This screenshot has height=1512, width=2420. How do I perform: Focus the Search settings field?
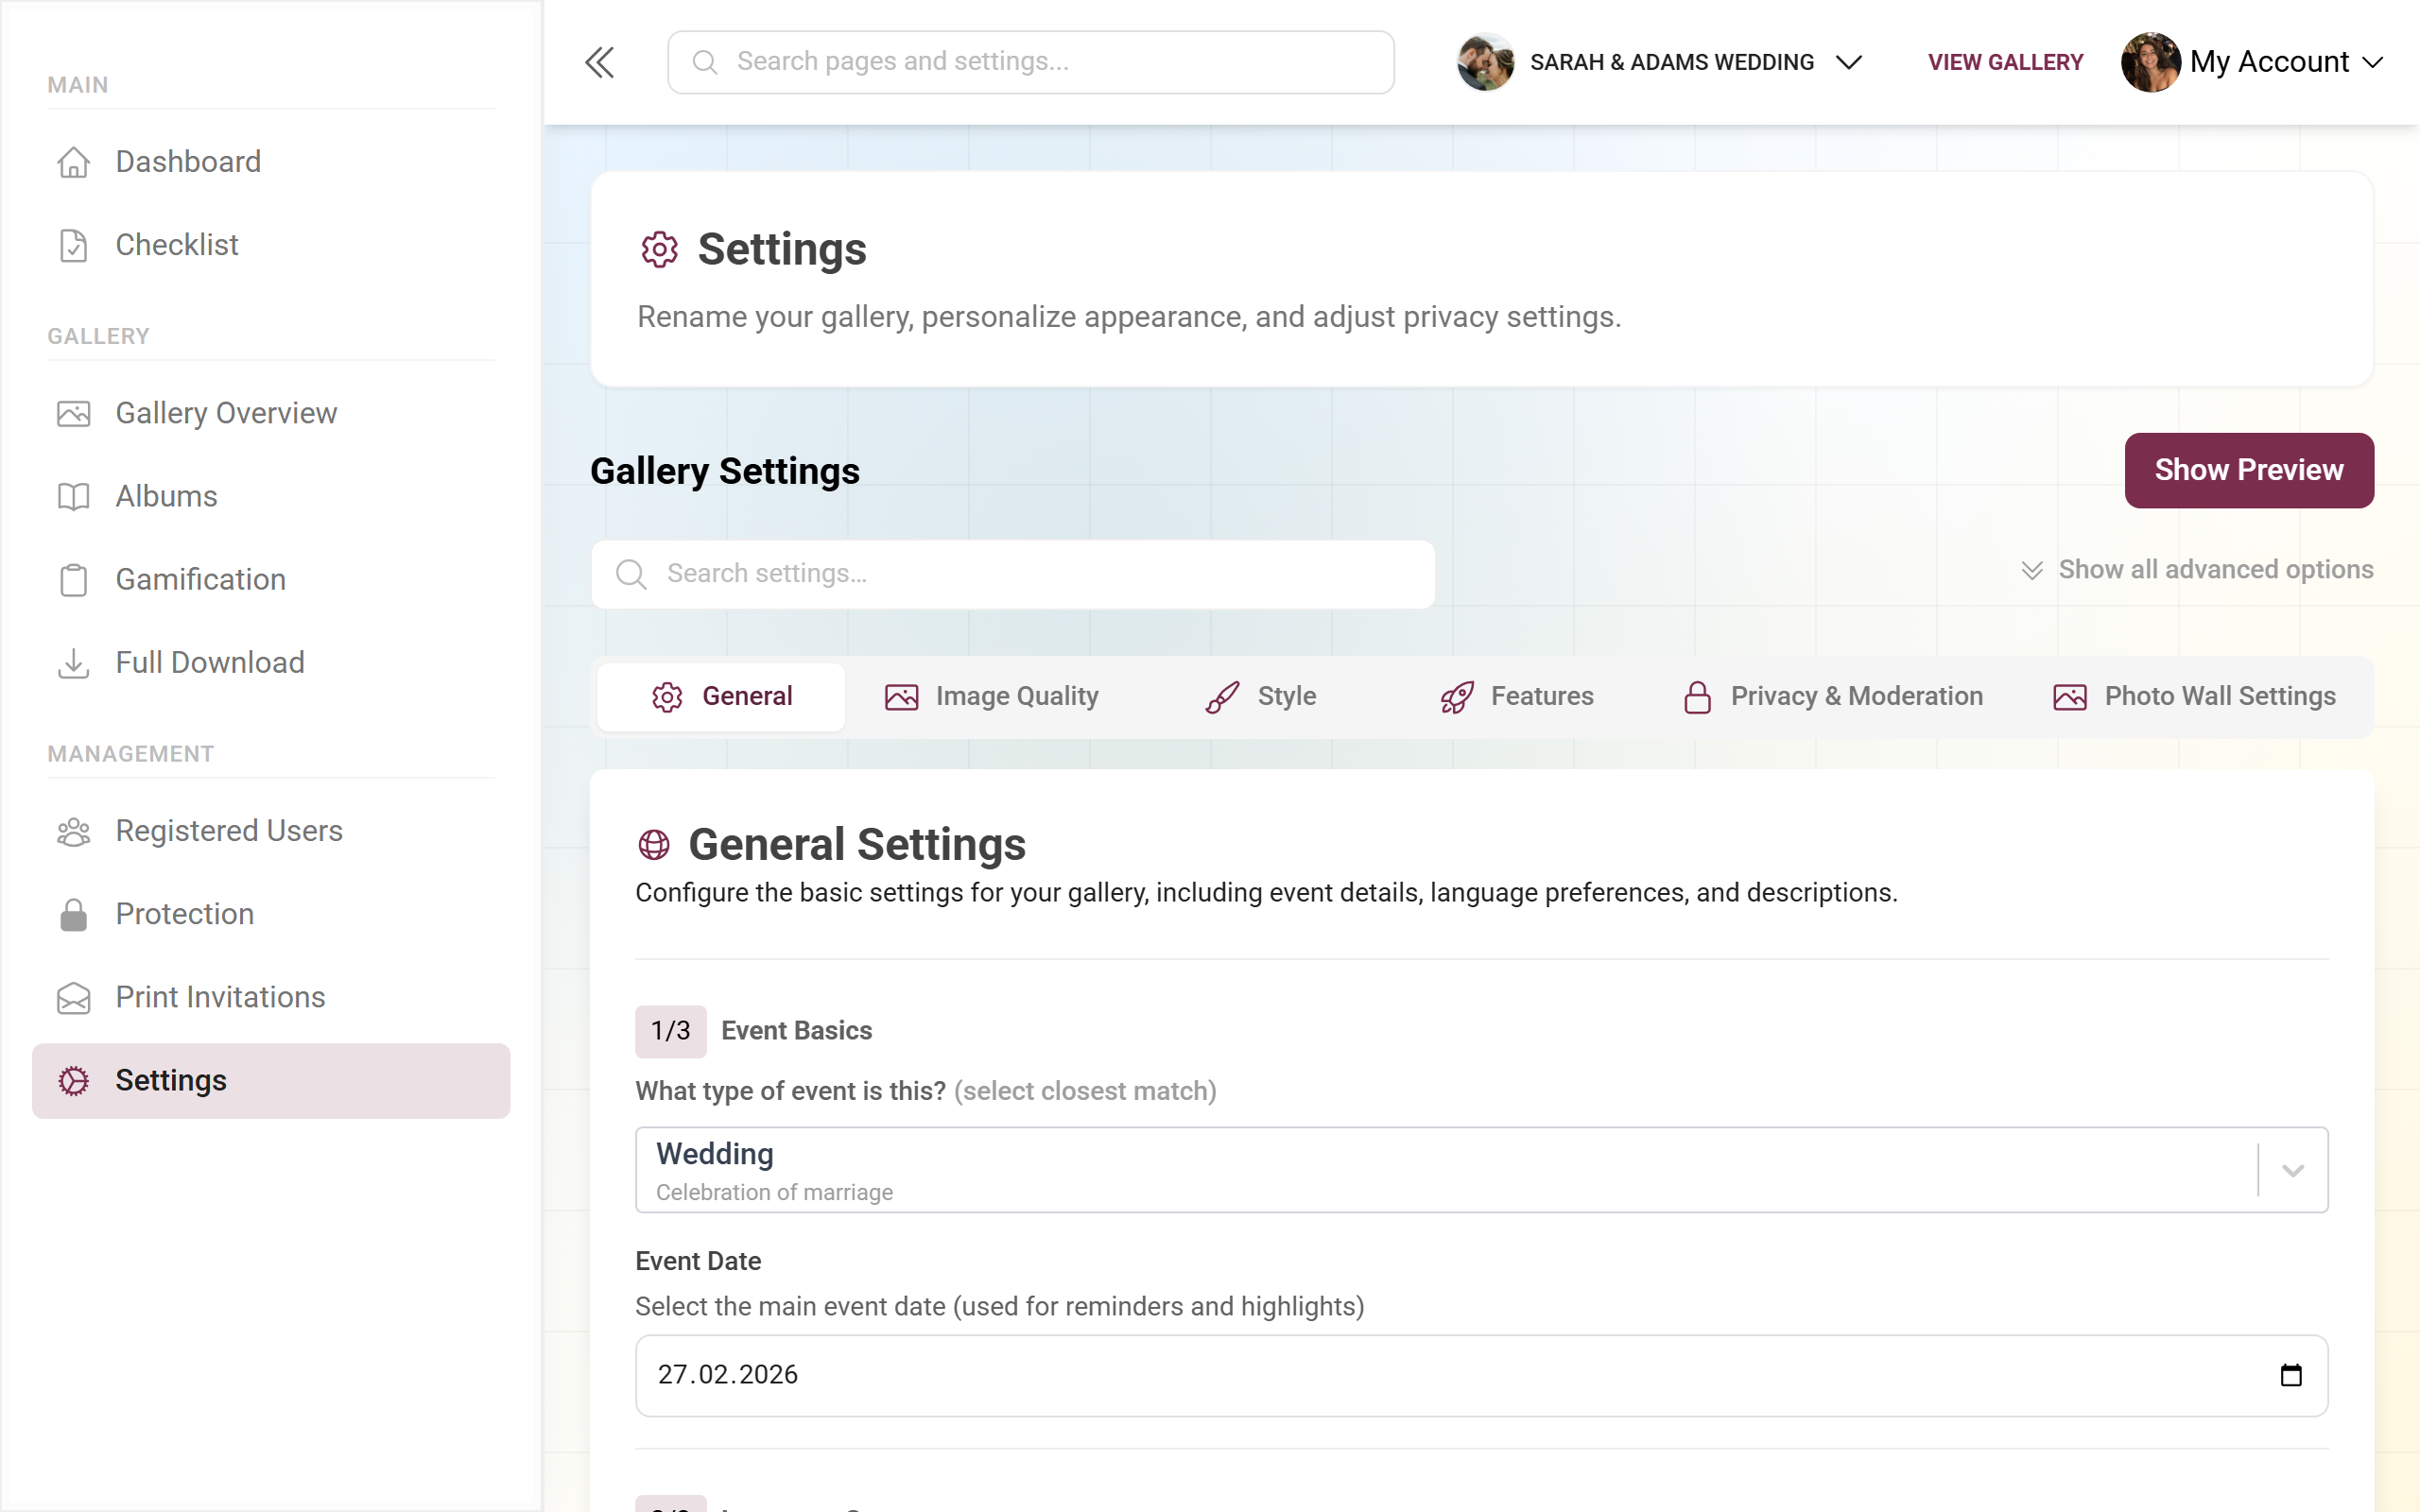(1013, 574)
